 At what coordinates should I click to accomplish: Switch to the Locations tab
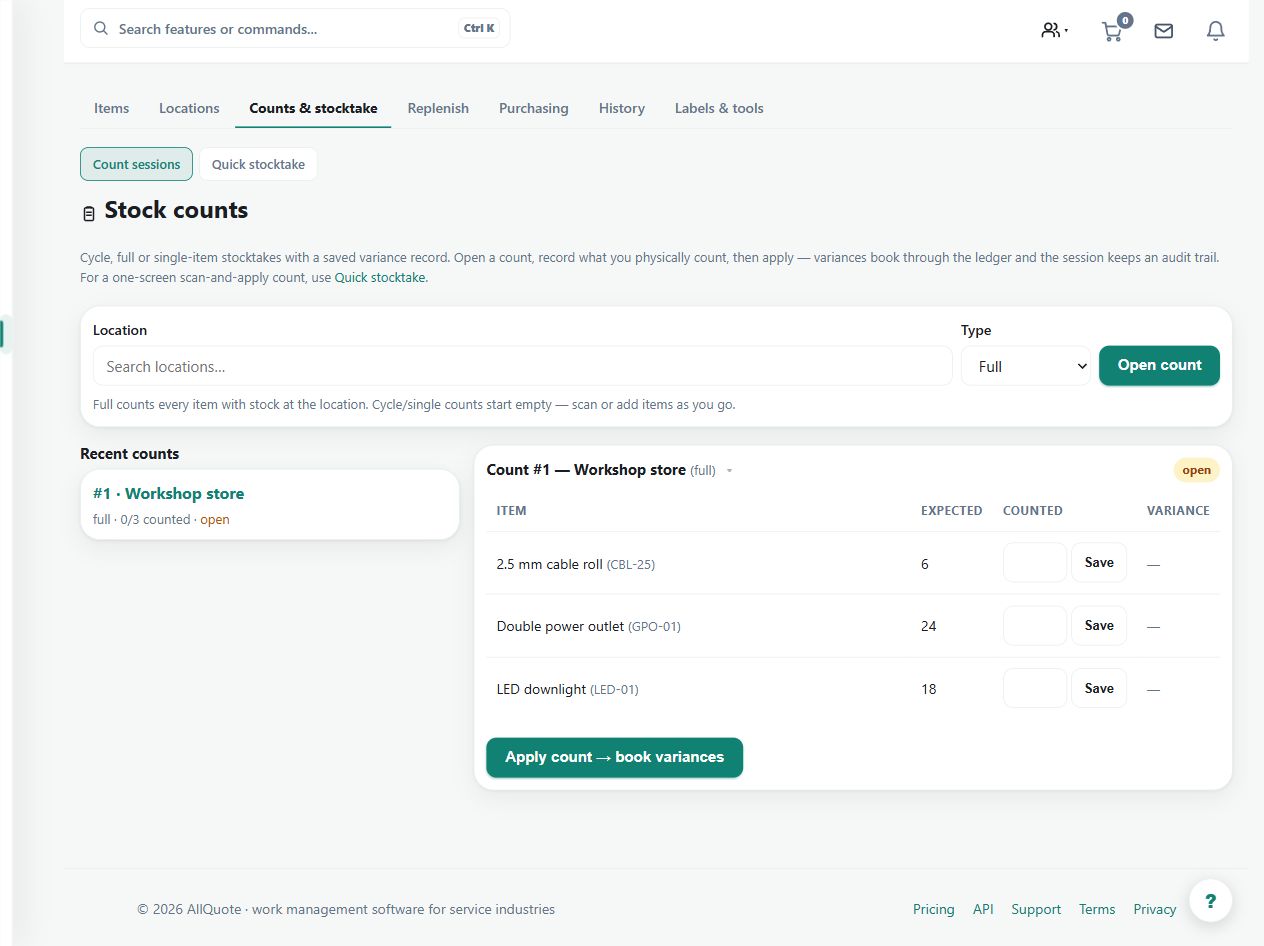click(189, 108)
